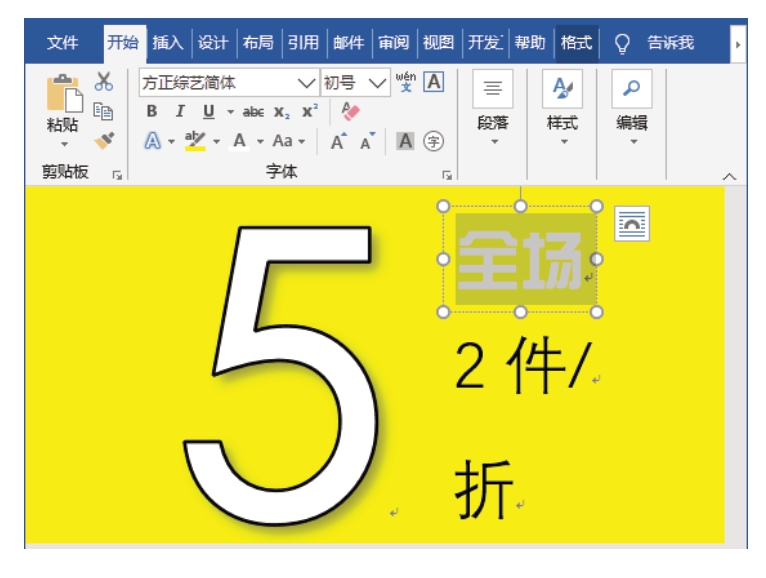Open the 段落 Paragraph group button
This screenshot has height=578, width=766.
[492, 107]
